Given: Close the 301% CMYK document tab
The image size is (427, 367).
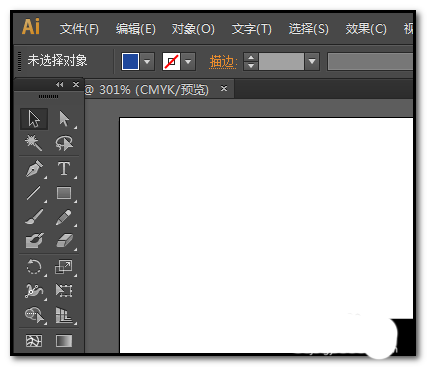Looking at the screenshot, I should click(x=224, y=89).
